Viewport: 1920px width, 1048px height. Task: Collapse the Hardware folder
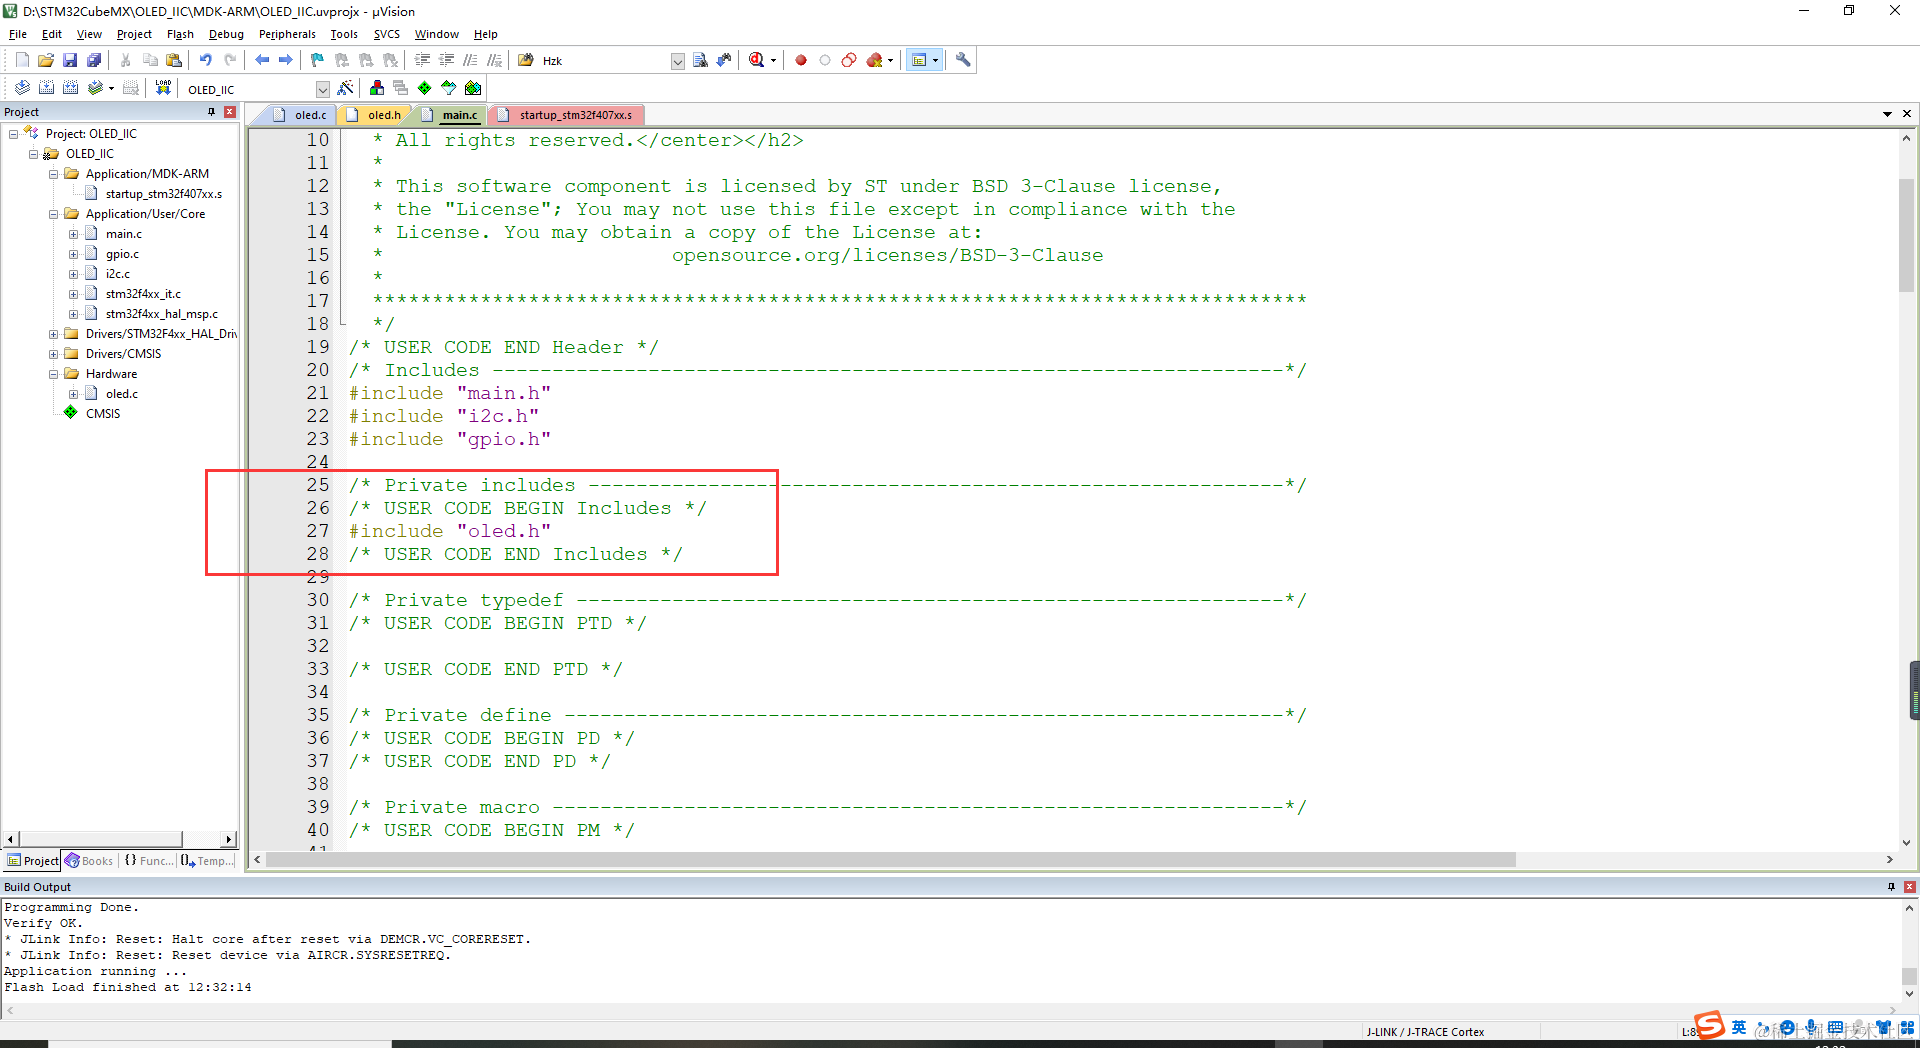(x=54, y=374)
